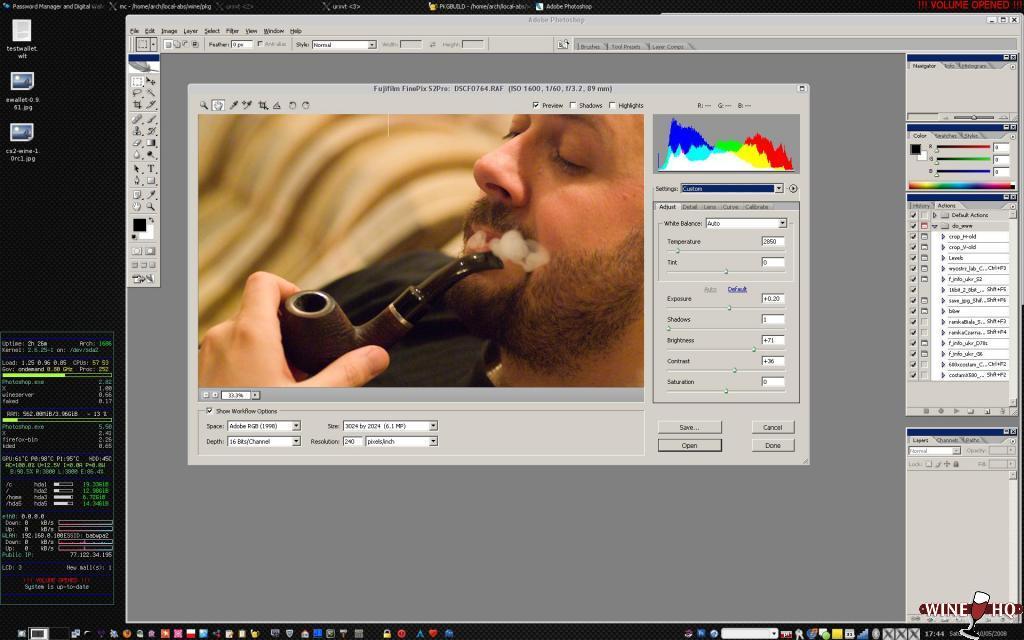1024x640 pixels.
Task: Select the Hand tool in Photoshop toolbox
Action: [x=137, y=206]
